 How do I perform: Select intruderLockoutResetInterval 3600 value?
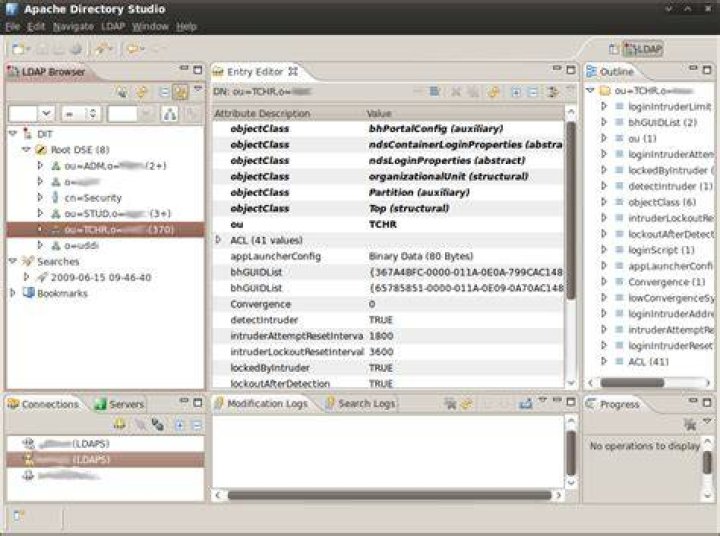point(381,352)
